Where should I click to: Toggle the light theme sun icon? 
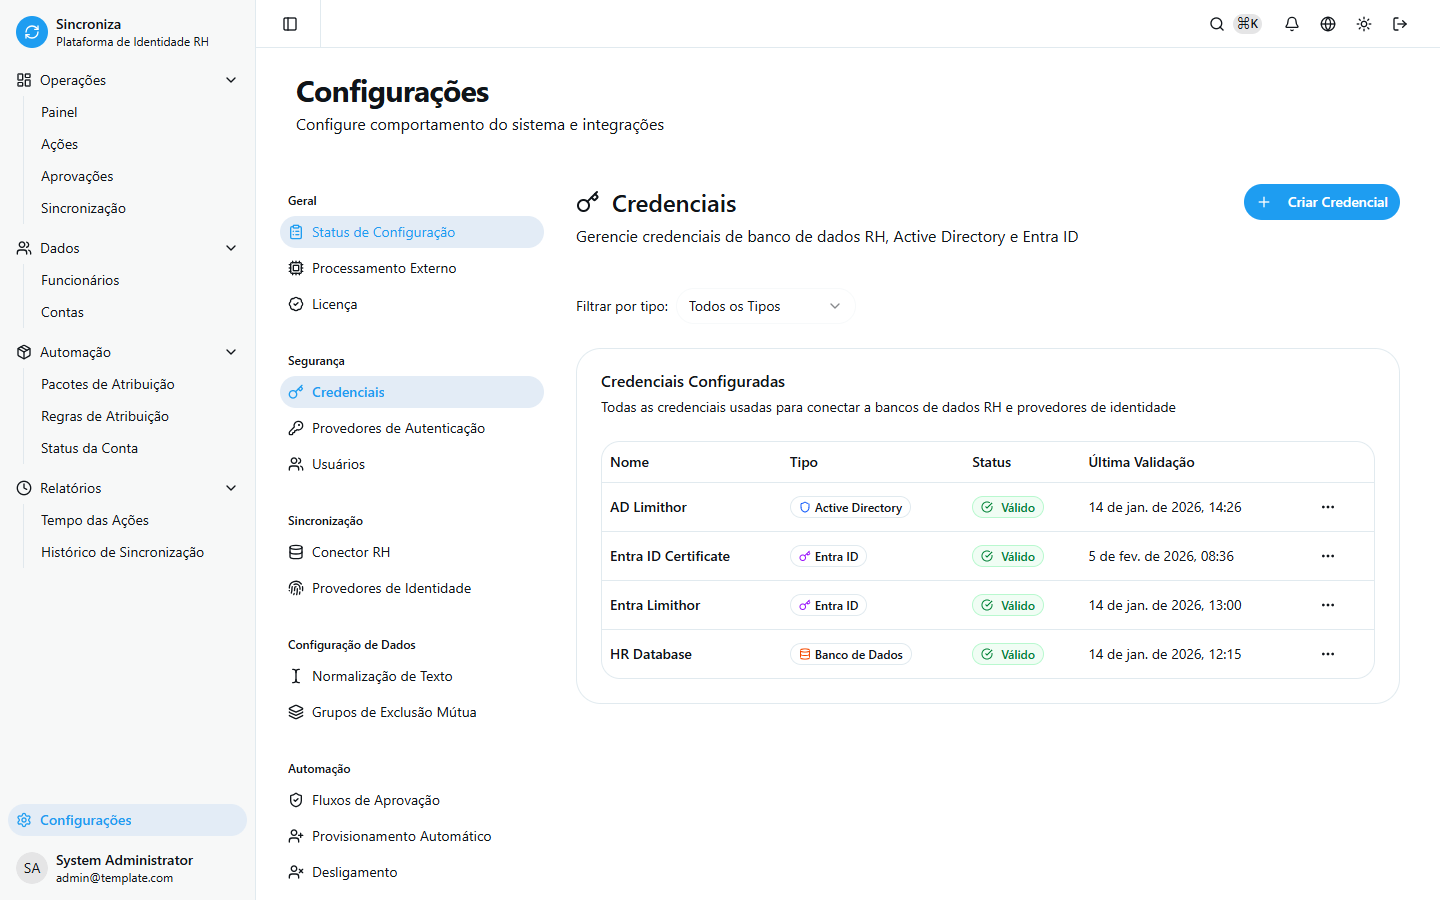pyautogui.click(x=1363, y=23)
